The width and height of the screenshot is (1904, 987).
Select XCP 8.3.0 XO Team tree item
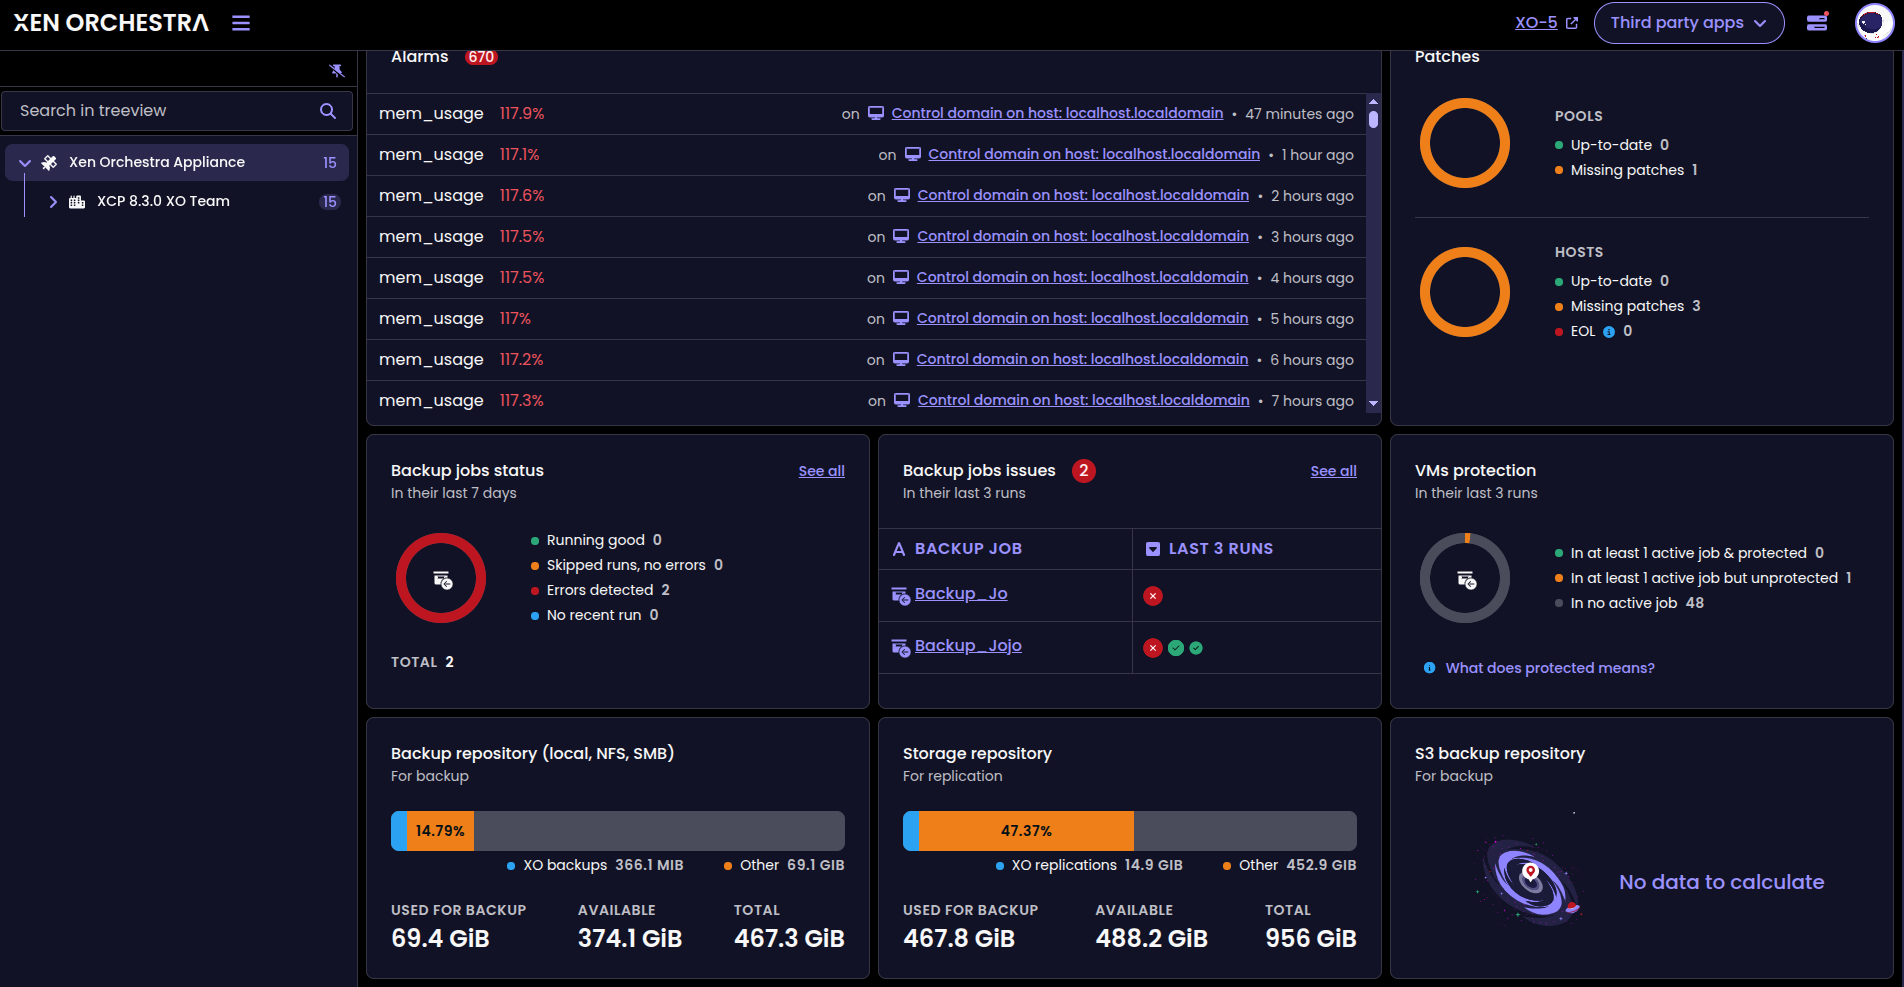[x=163, y=202]
